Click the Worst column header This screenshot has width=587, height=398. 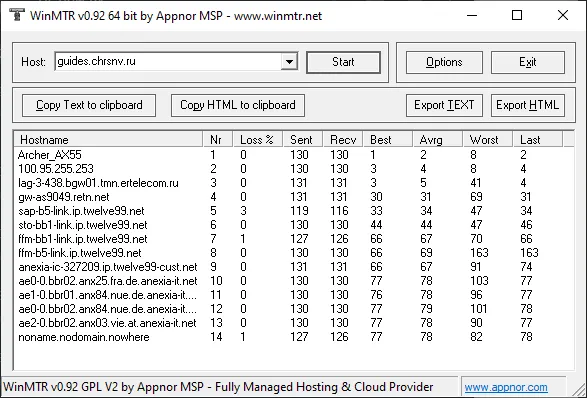click(x=487, y=140)
